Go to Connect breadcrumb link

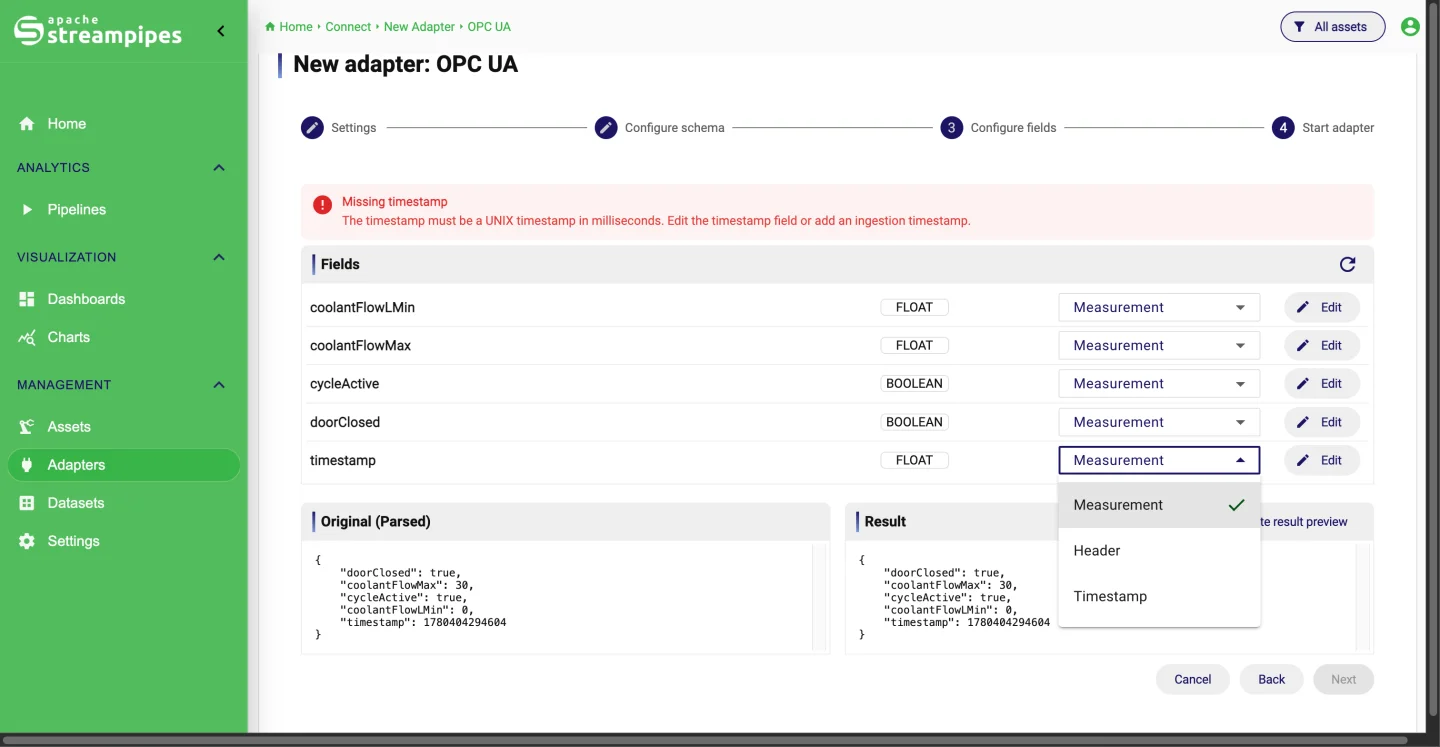pyautogui.click(x=348, y=27)
